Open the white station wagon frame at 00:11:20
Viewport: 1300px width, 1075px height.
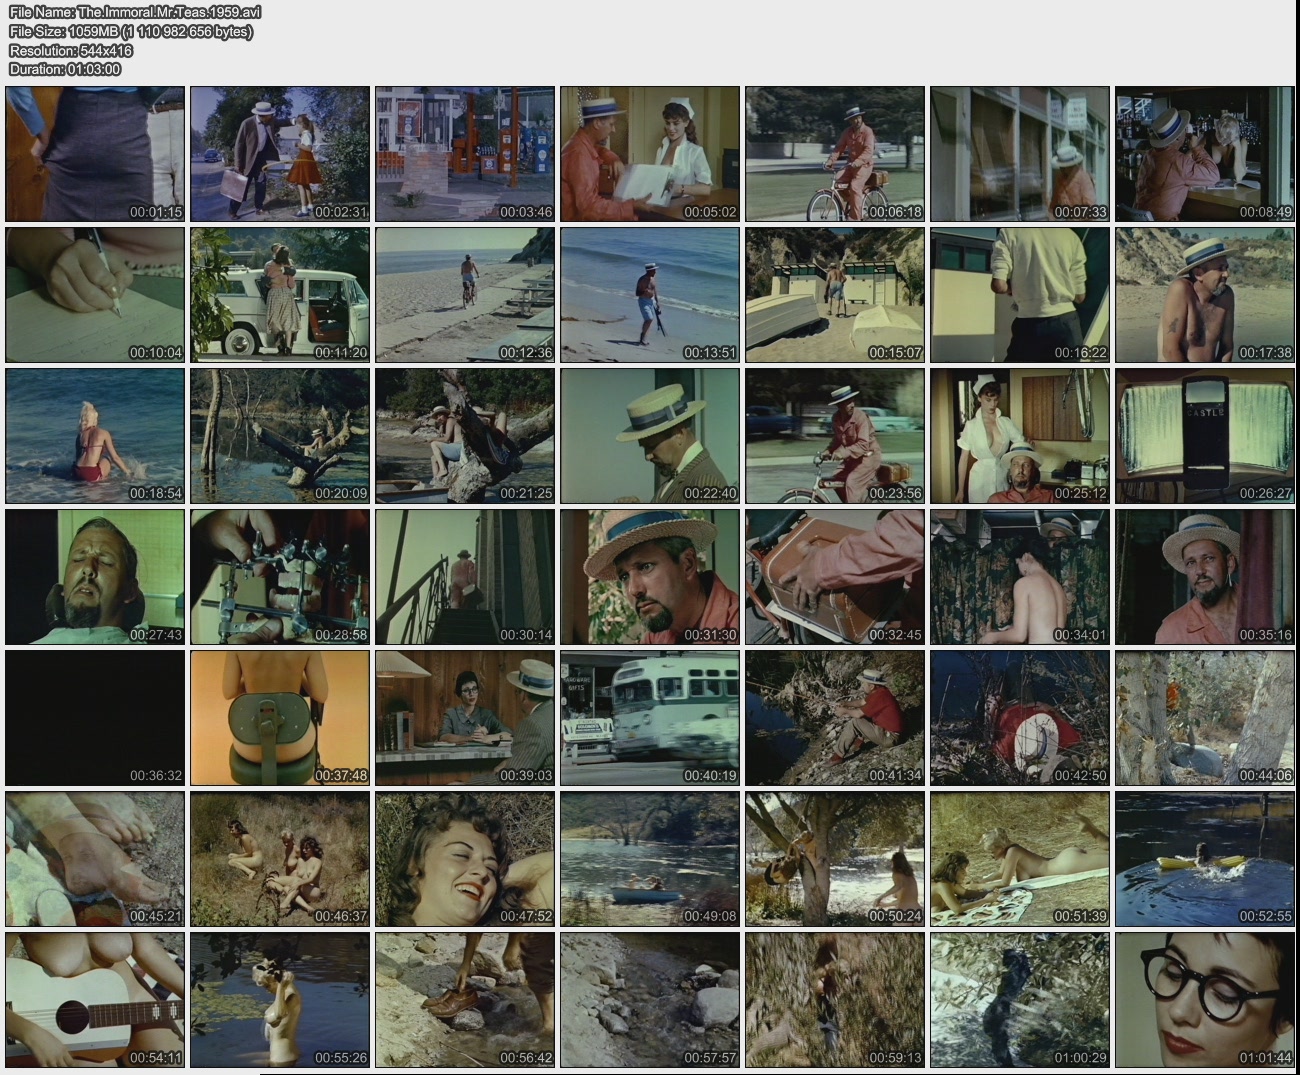click(x=280, y=294)
